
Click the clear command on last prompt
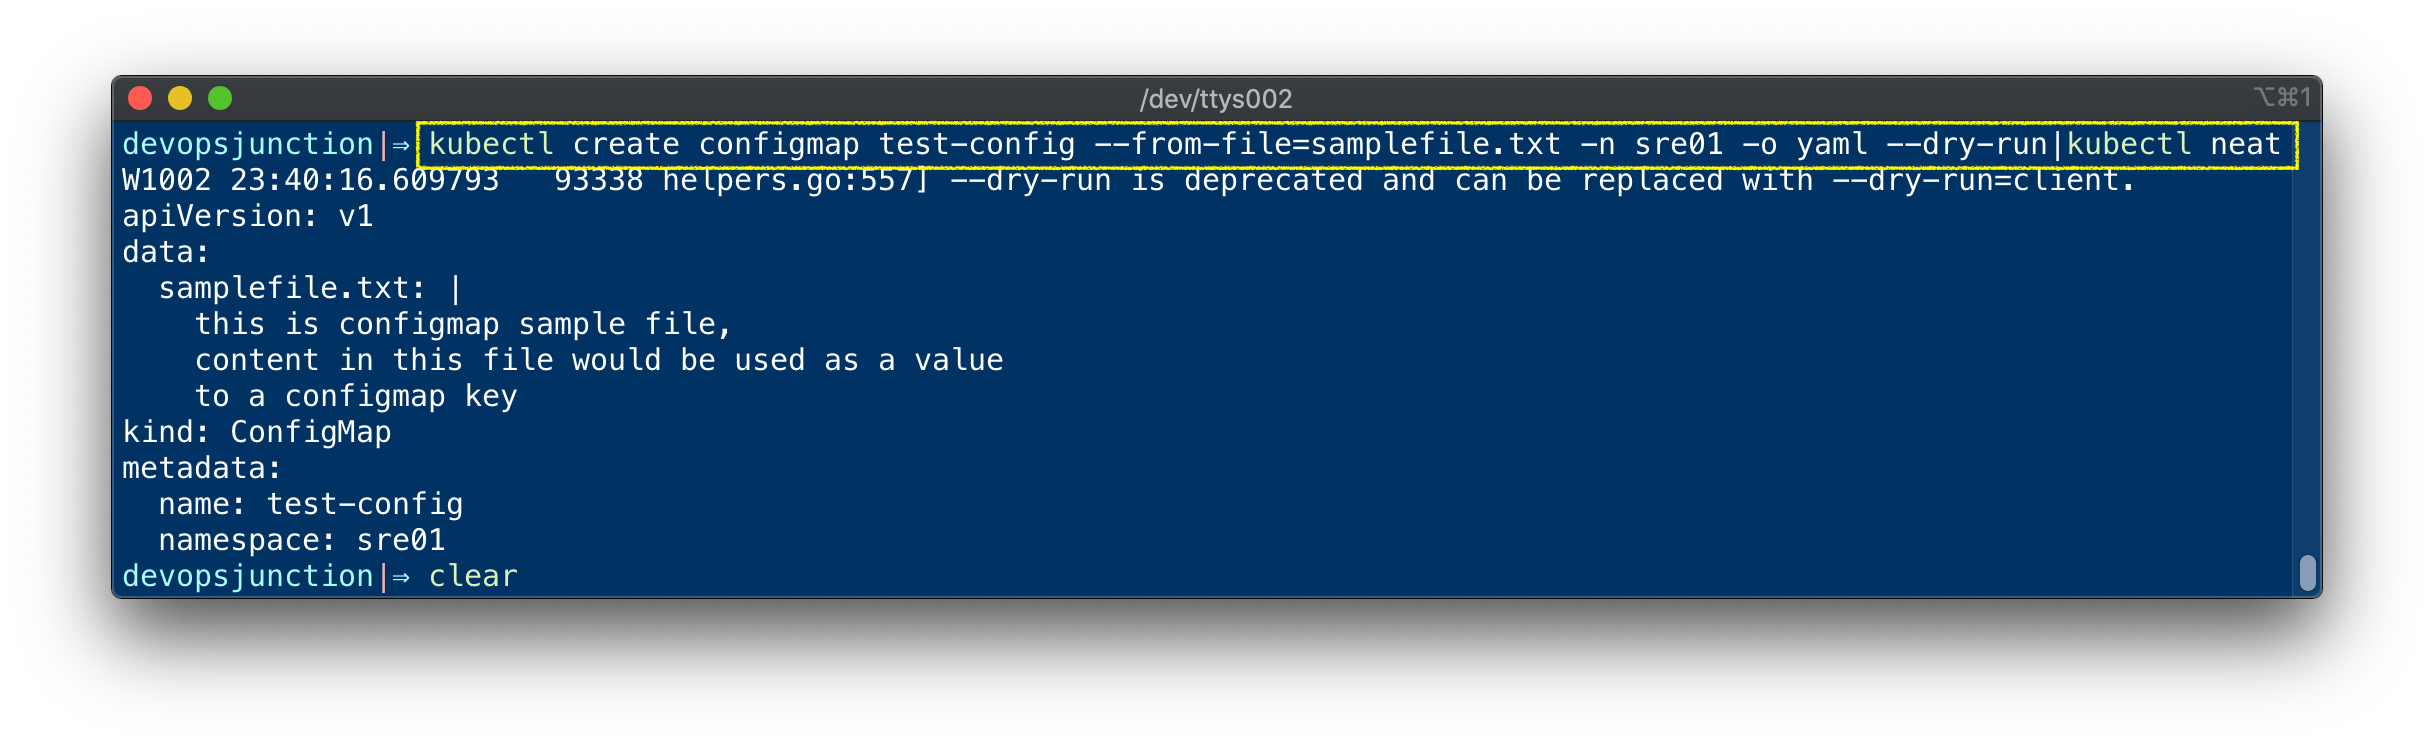[x=473, y=577]
